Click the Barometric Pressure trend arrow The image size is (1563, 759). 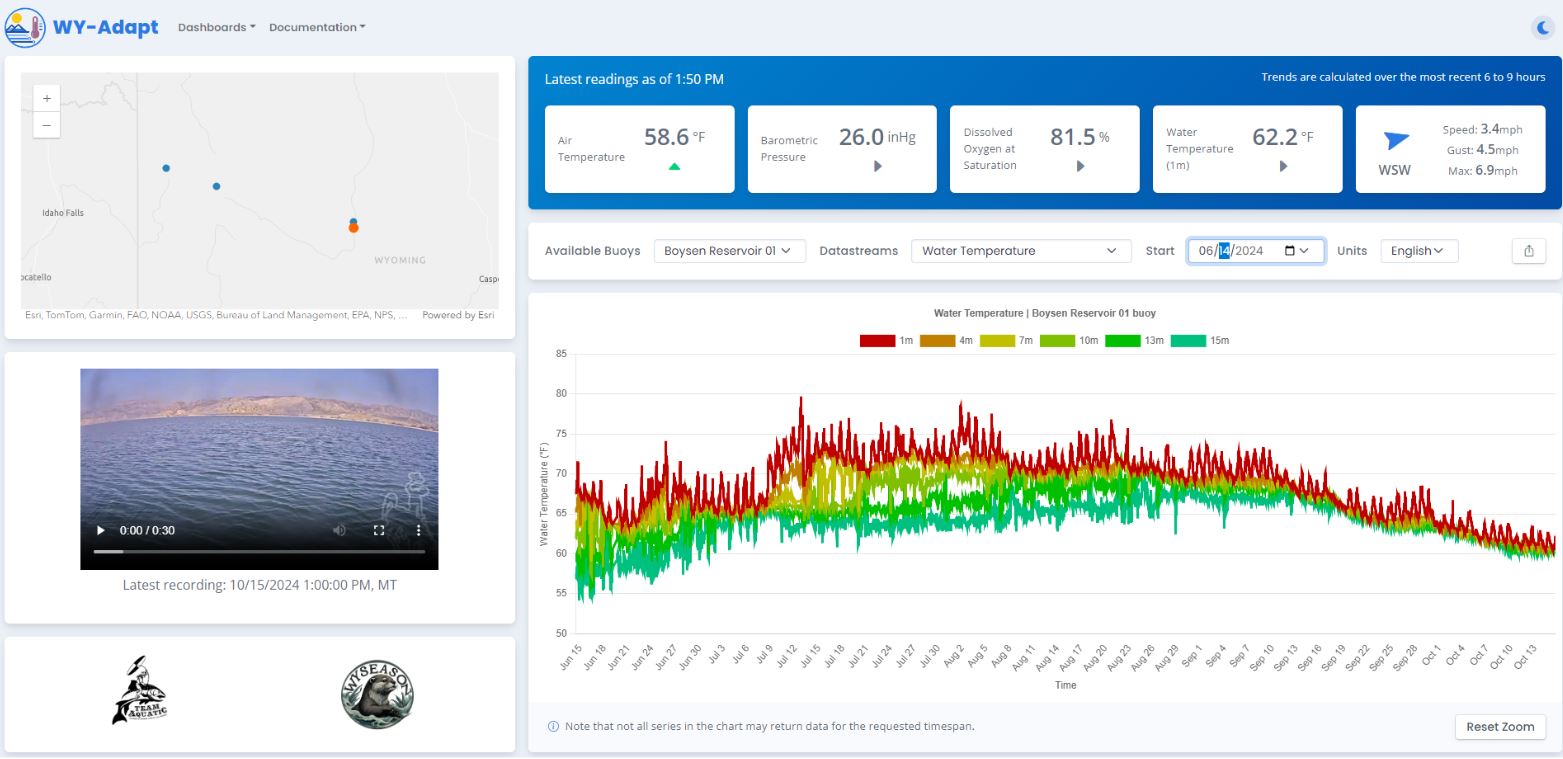click(878, 167)
